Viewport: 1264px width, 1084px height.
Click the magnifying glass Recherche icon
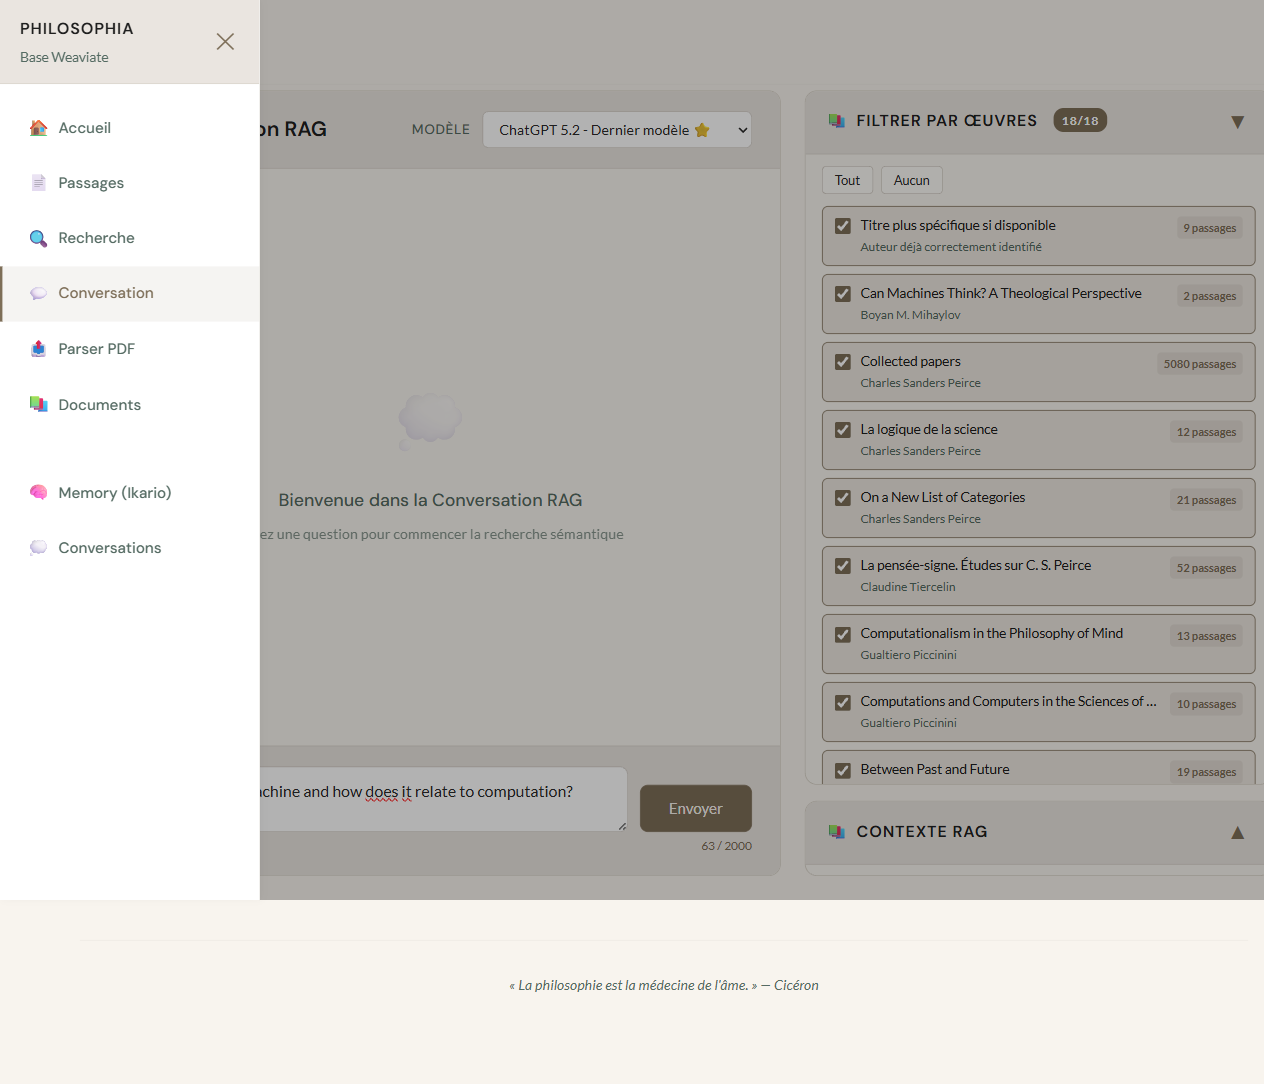[x=38, y=238]
